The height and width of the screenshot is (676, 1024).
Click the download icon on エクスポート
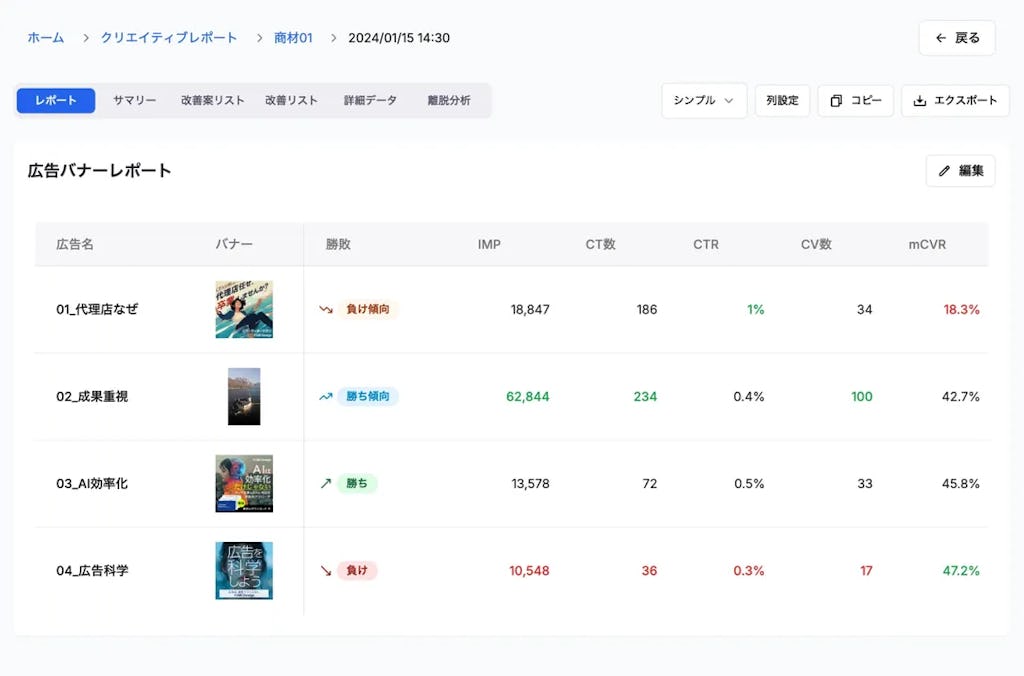pos(921,100)
